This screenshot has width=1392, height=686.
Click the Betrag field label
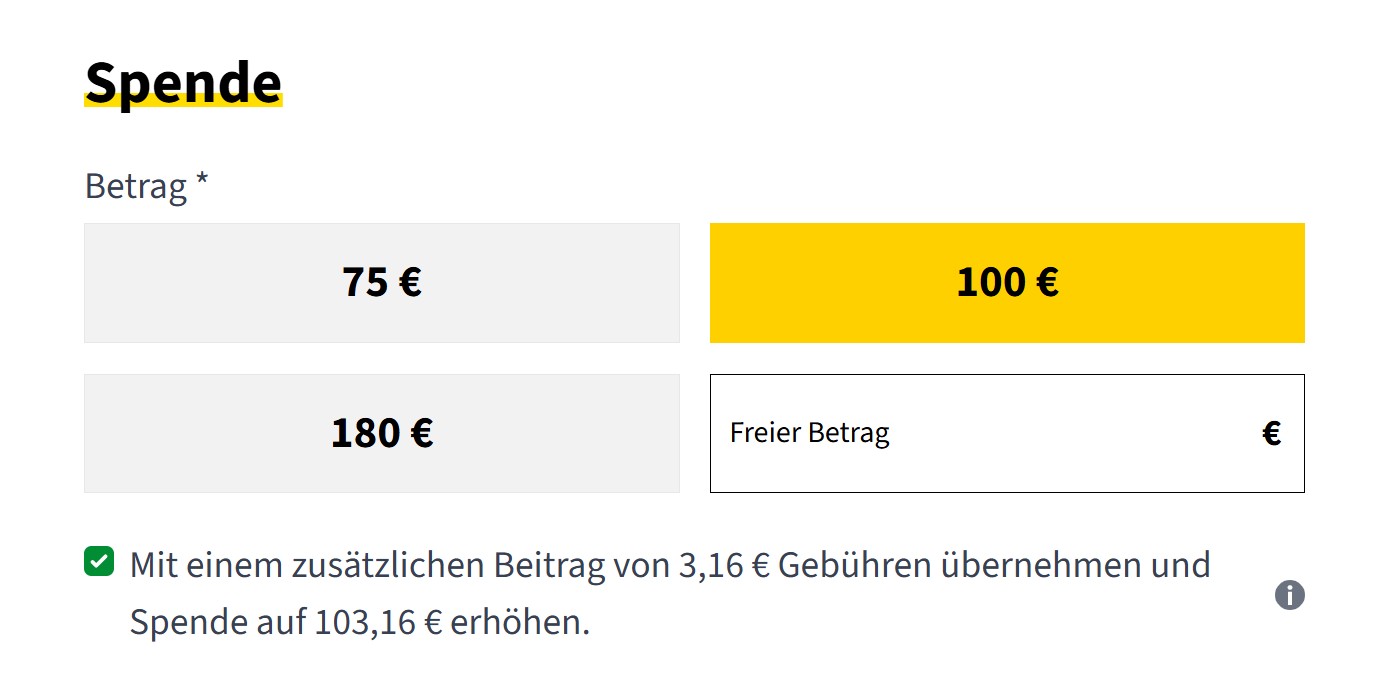(x=136, y=186)
